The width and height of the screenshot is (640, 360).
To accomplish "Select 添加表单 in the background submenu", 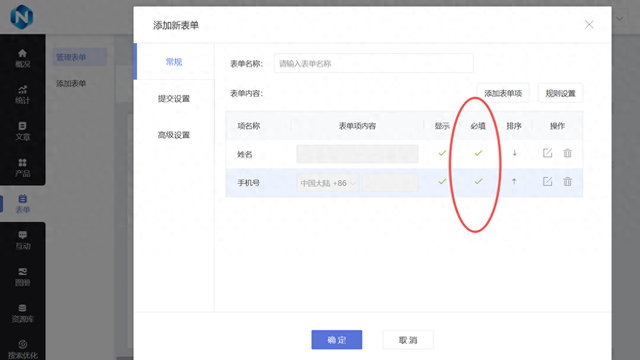I will point(71,83).
